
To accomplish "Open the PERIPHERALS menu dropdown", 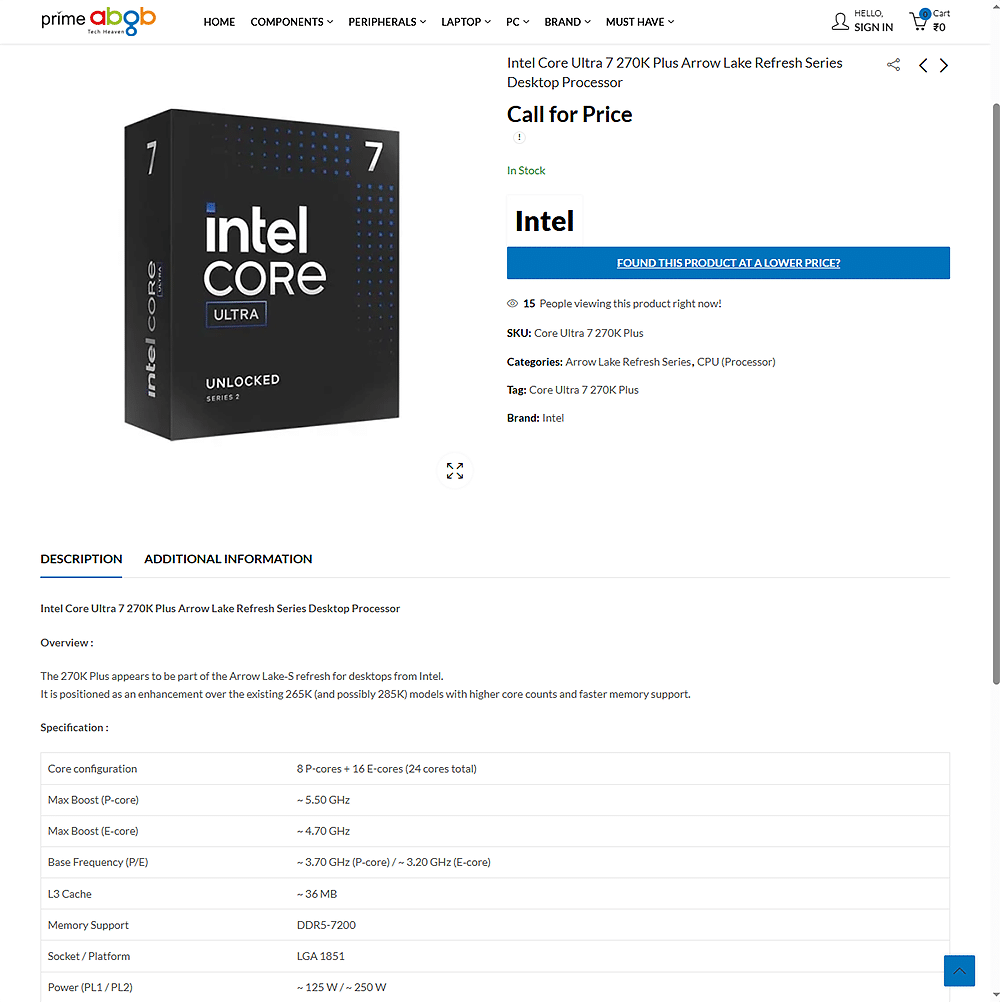I will 387,21.
